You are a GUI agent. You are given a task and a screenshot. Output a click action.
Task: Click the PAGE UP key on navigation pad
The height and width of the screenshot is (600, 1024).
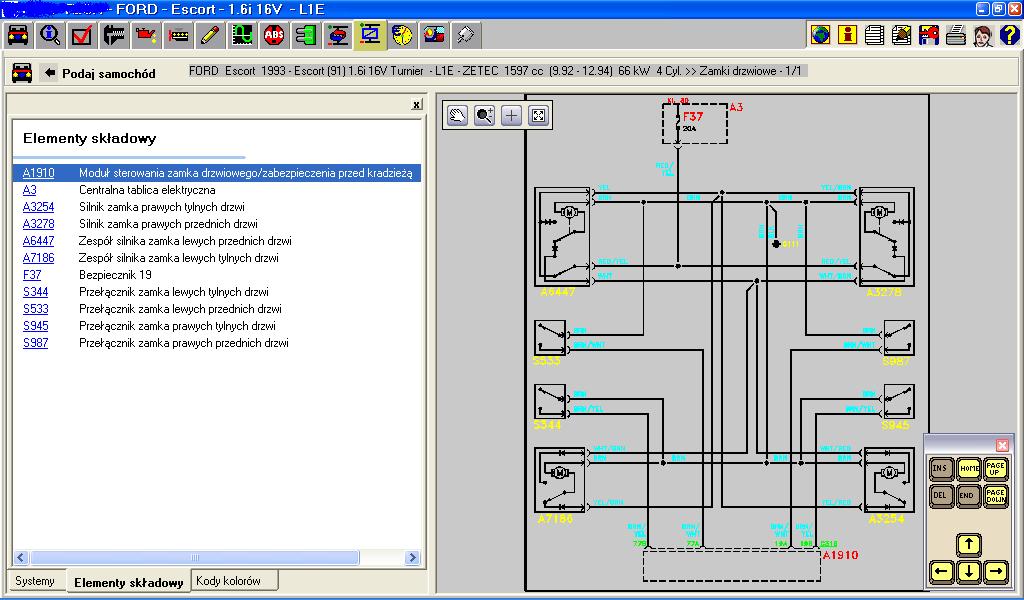(x=995, y=468)
